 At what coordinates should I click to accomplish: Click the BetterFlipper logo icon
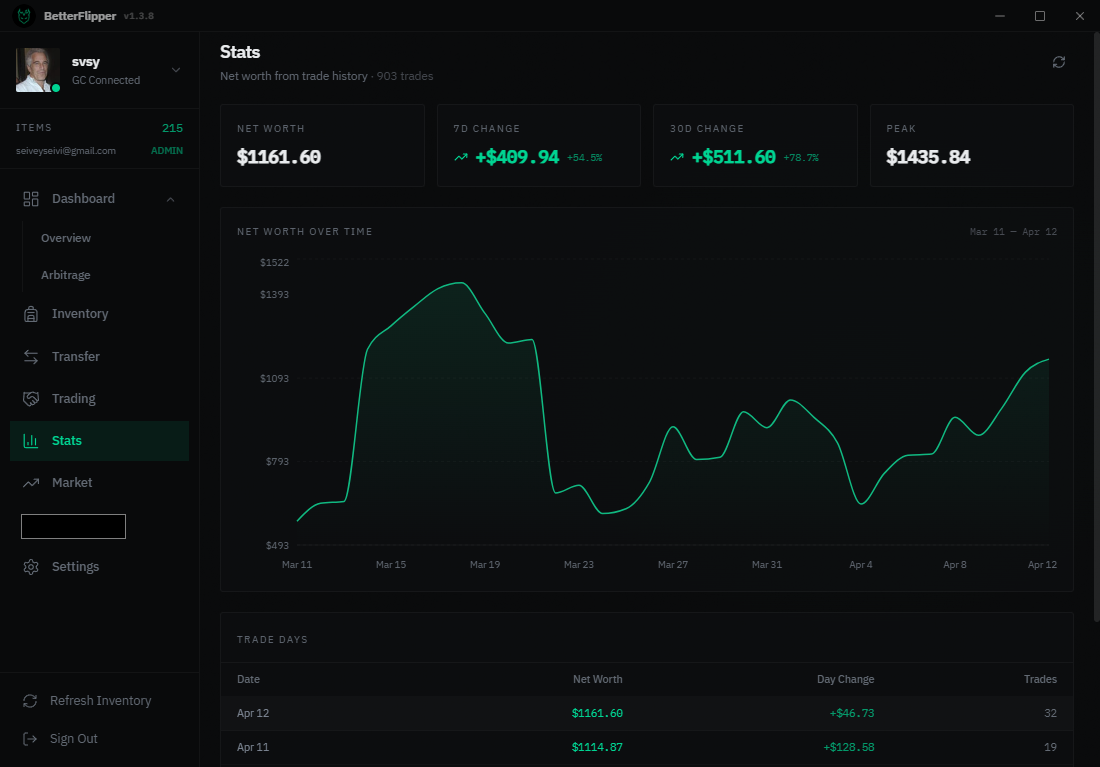(x=23, y=15)
